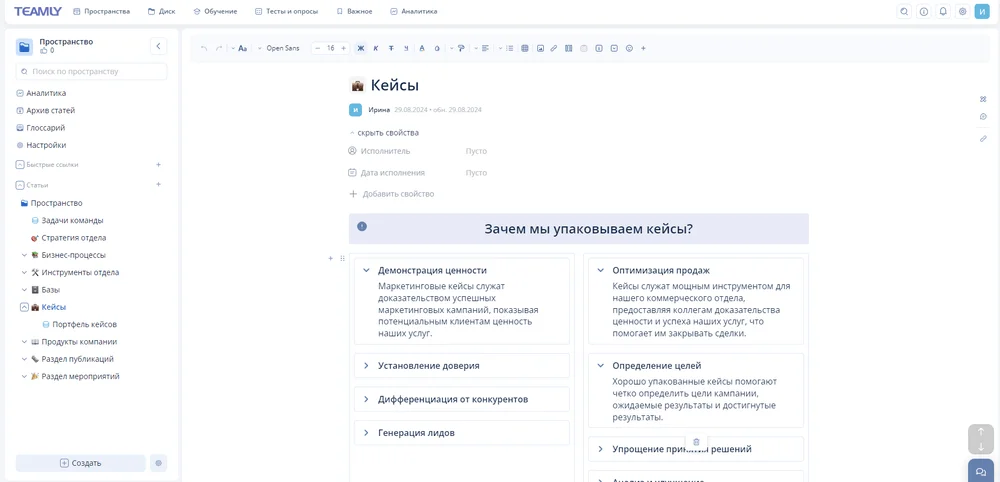Open the text color picker
Screen dimensions: 1000x482
click(x=422, y=48)
